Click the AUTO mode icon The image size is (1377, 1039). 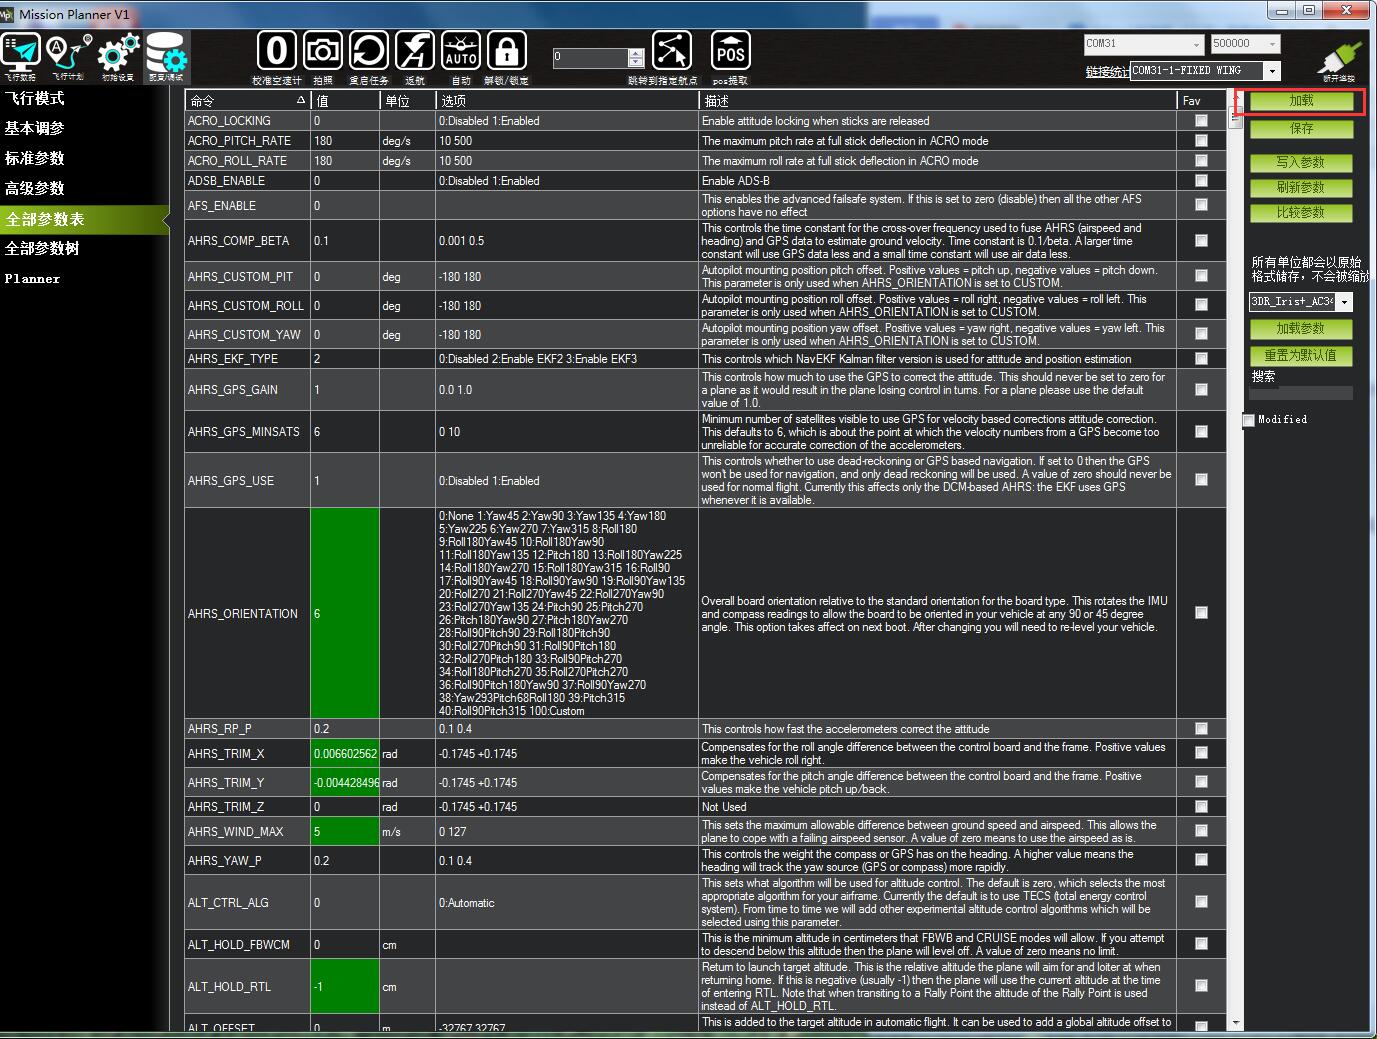click(x=460, y=50)
